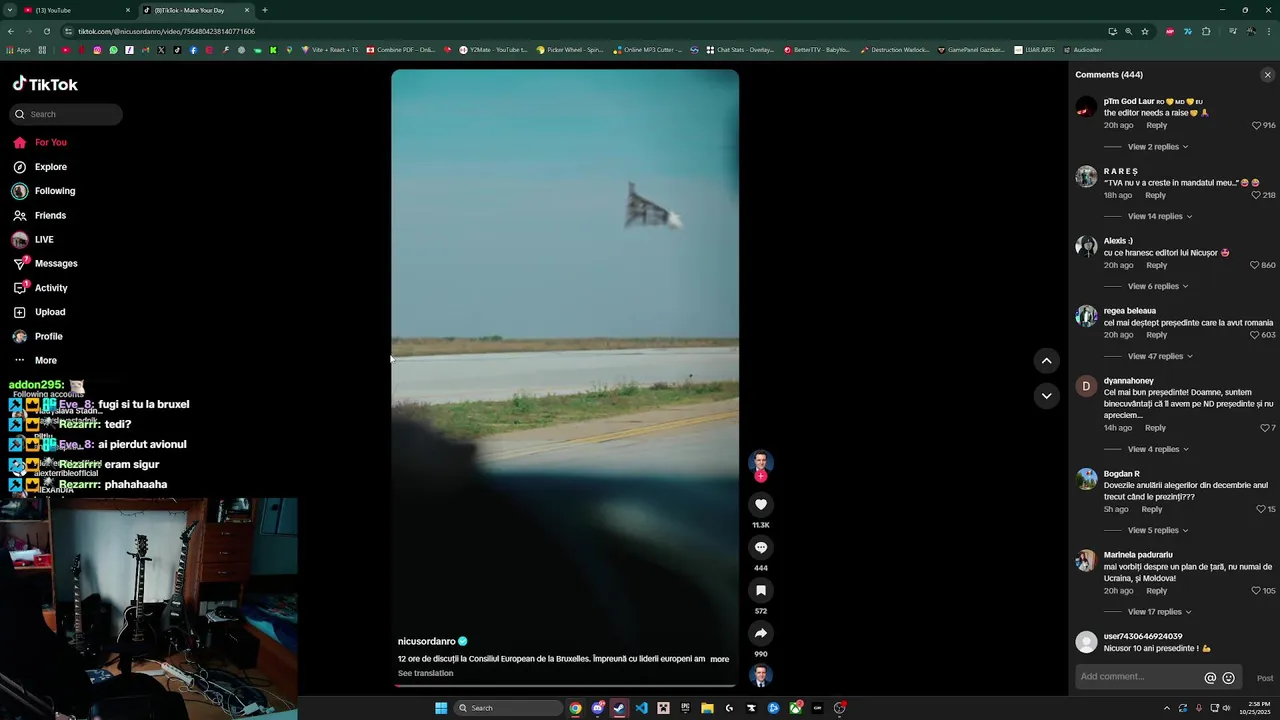
Task: Open the Apps bookmarks shortcut
Action: point(18,50)
